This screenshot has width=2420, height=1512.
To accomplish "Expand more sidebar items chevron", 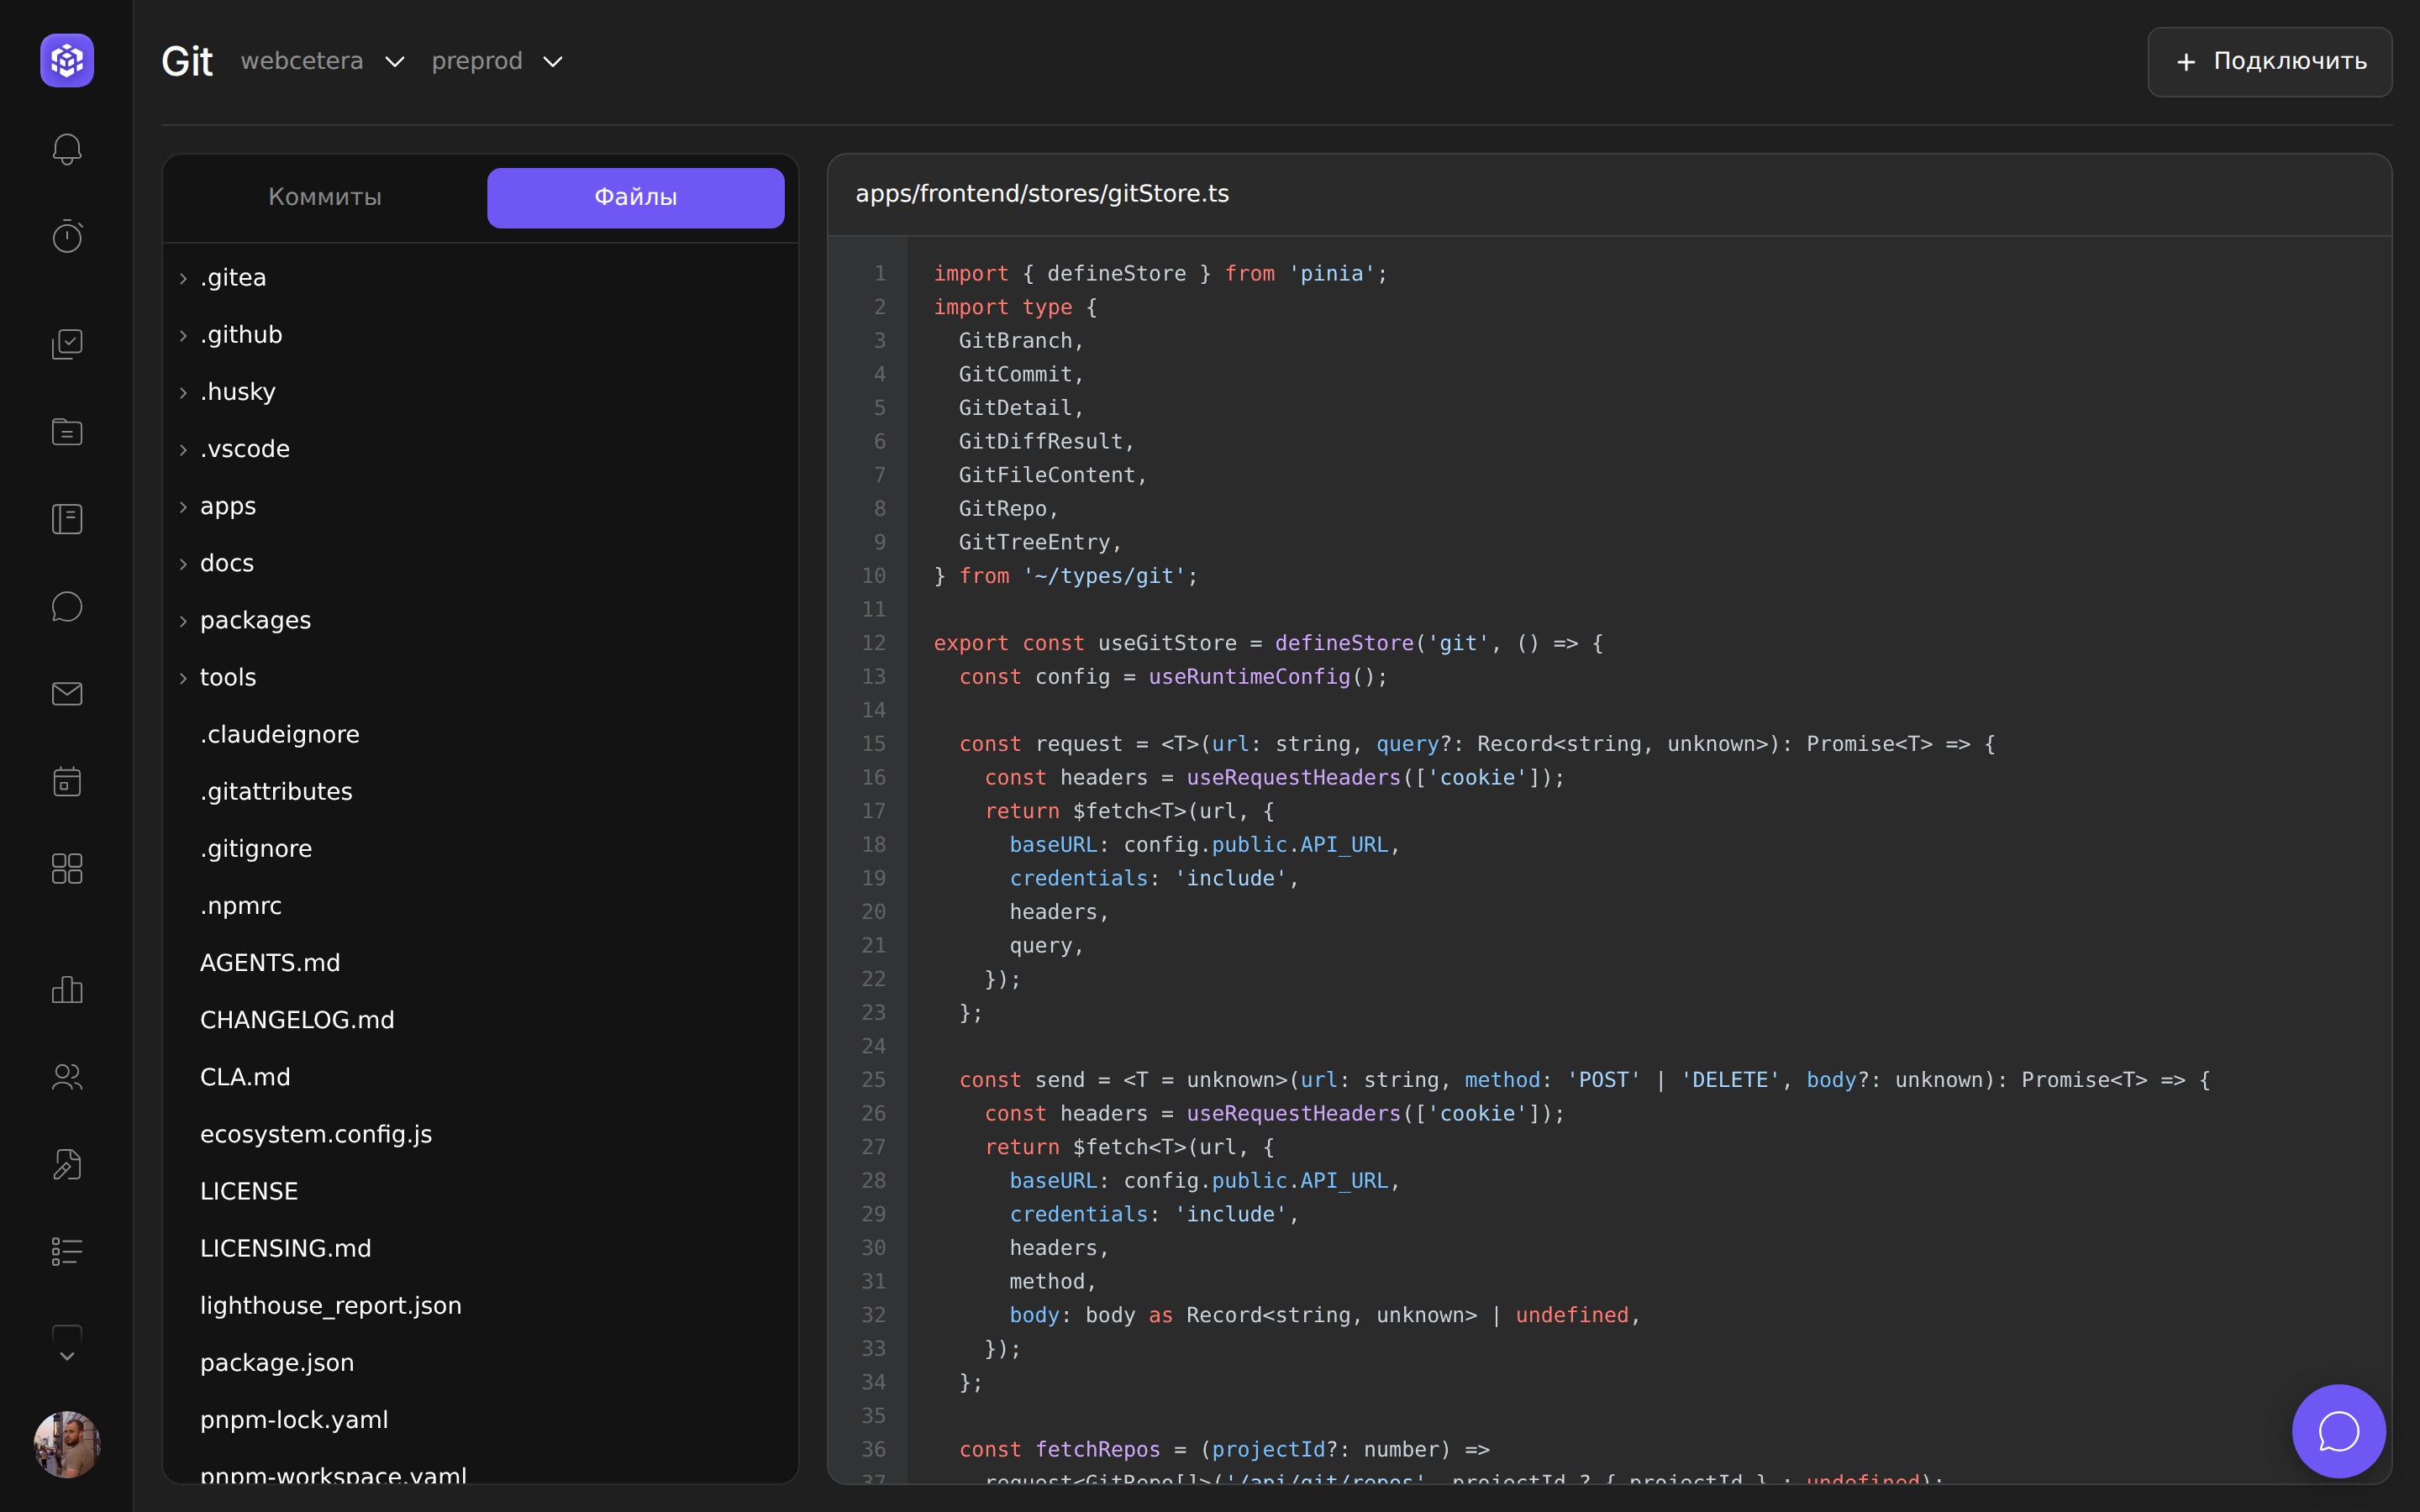I will pos(67,1356).
